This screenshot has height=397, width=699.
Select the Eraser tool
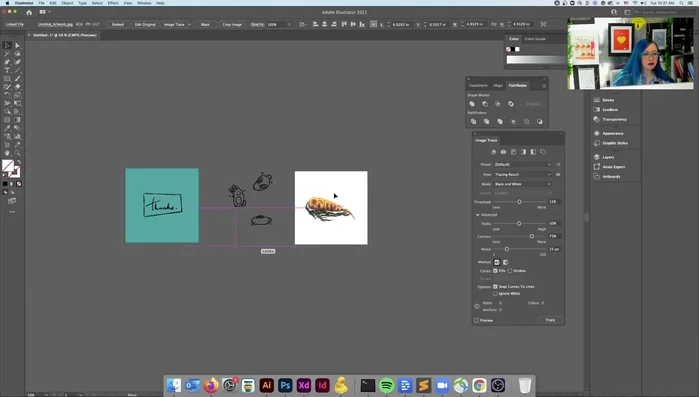(17, 87)
